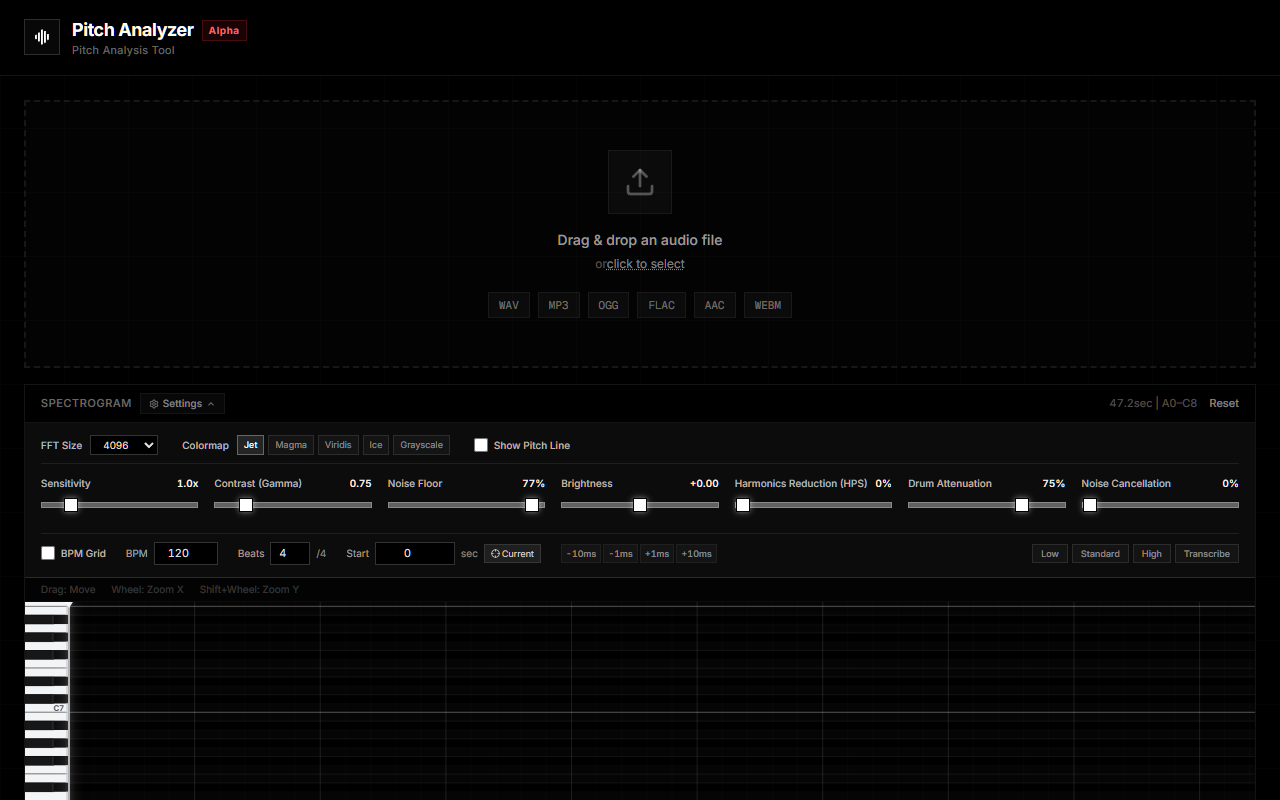
Task: Choose the High preset
Action: coord(1152,554)
